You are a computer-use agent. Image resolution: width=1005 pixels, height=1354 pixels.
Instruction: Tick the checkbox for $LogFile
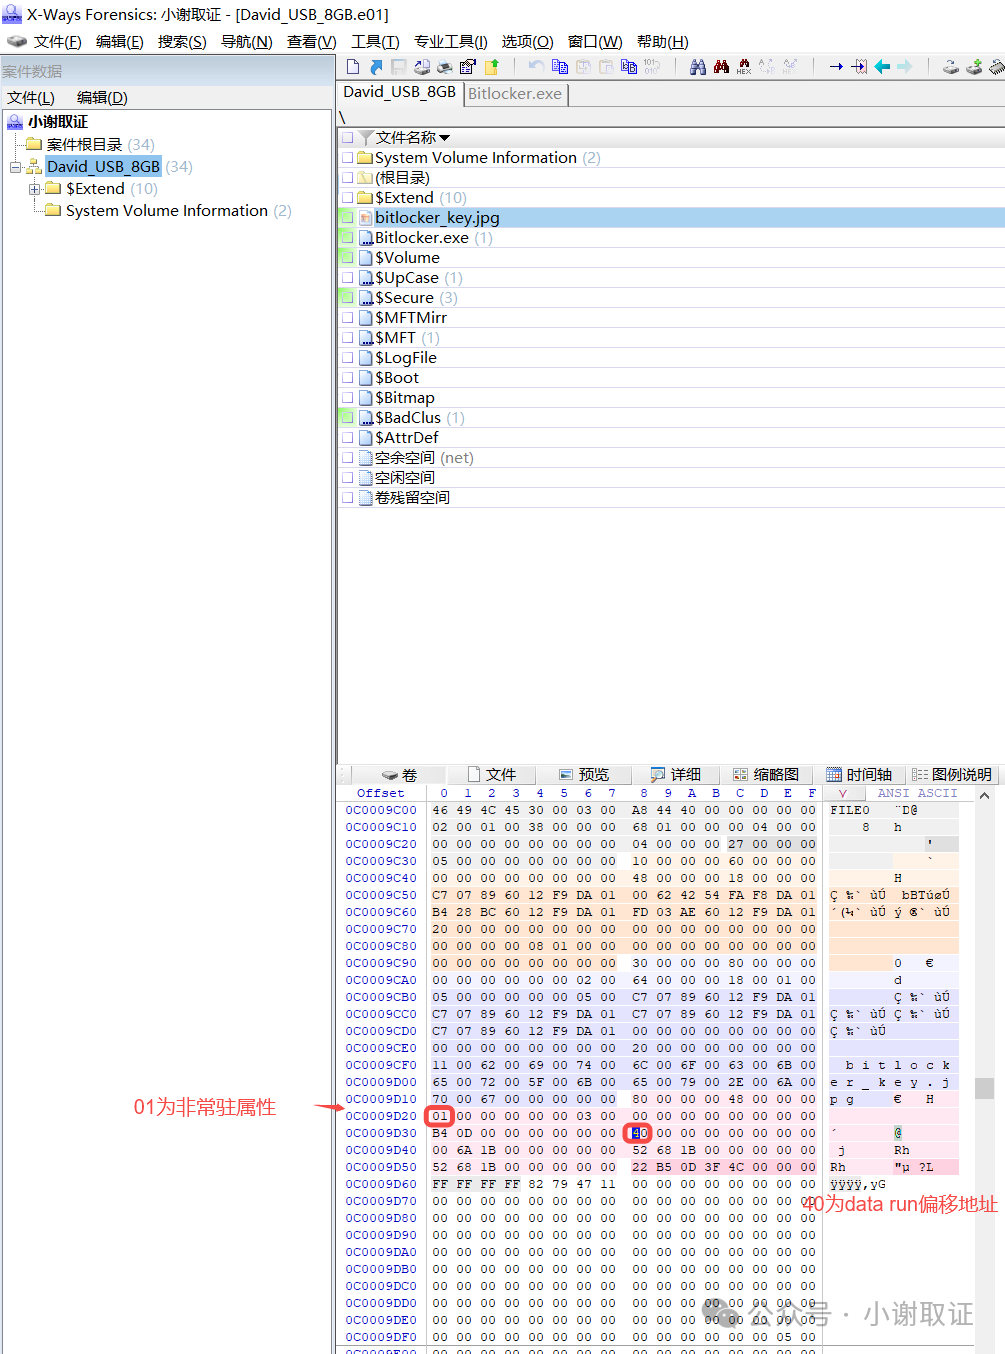click(347, 357)
